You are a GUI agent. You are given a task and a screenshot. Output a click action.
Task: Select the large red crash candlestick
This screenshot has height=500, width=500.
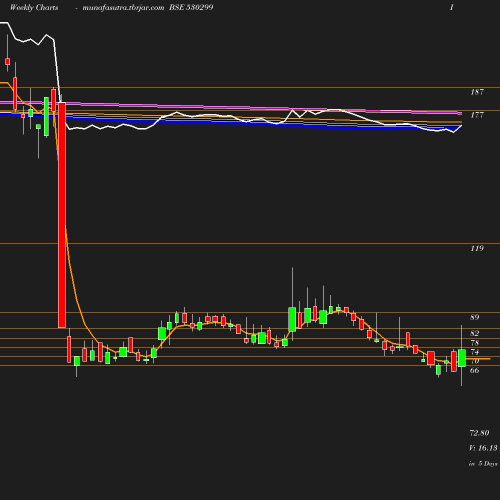62,215
